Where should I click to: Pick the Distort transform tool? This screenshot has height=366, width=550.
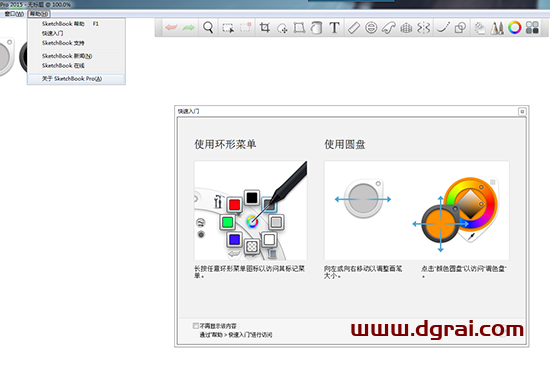point(299,28)
